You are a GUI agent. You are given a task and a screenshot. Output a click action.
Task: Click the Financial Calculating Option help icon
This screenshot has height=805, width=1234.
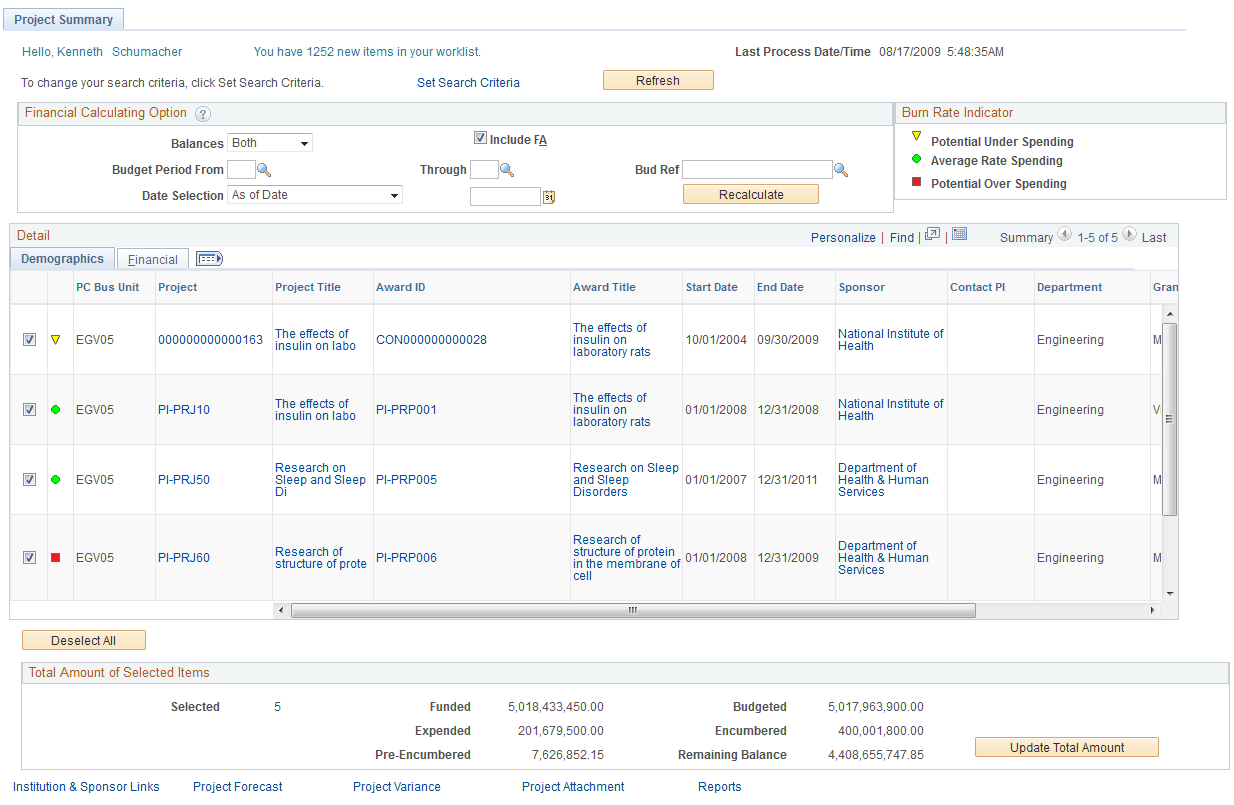pyautogui.click(x=203, y=113)
